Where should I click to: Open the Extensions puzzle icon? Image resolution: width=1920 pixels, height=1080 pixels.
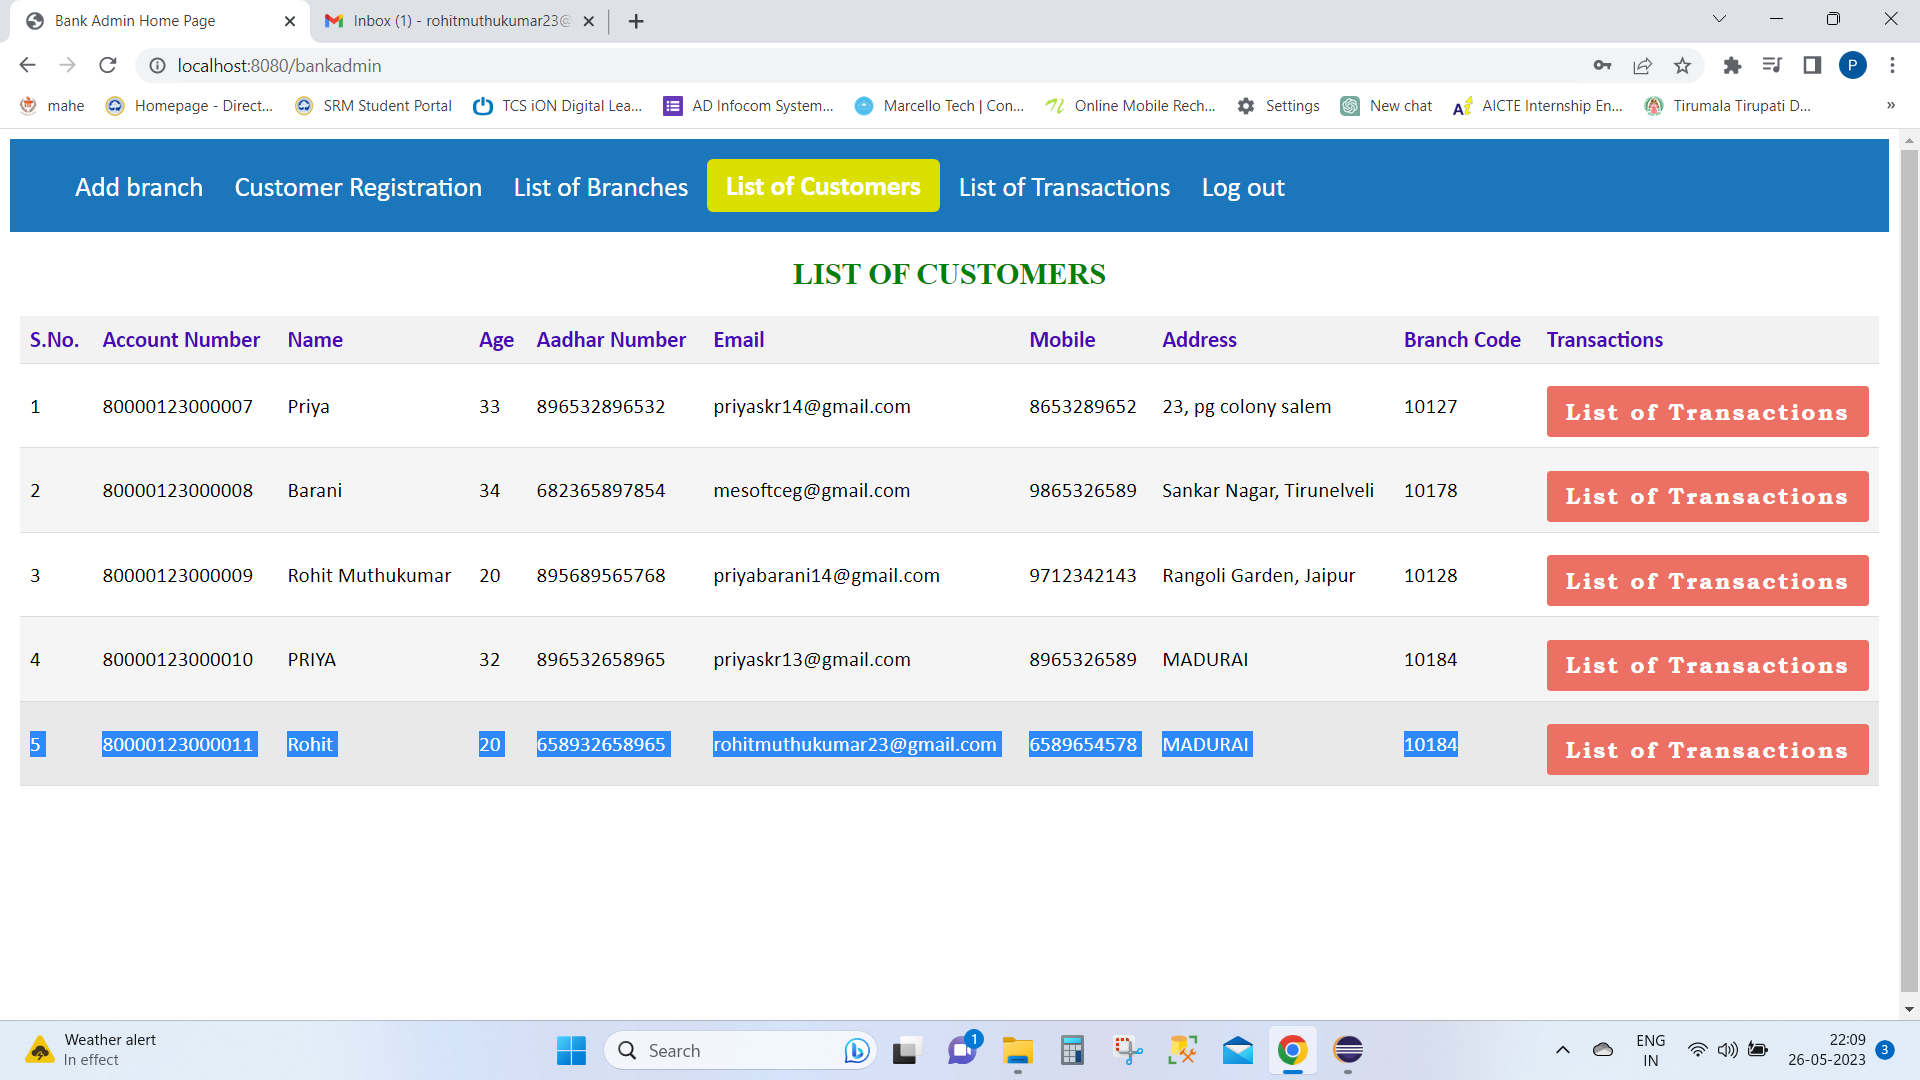click(1732, 65)
